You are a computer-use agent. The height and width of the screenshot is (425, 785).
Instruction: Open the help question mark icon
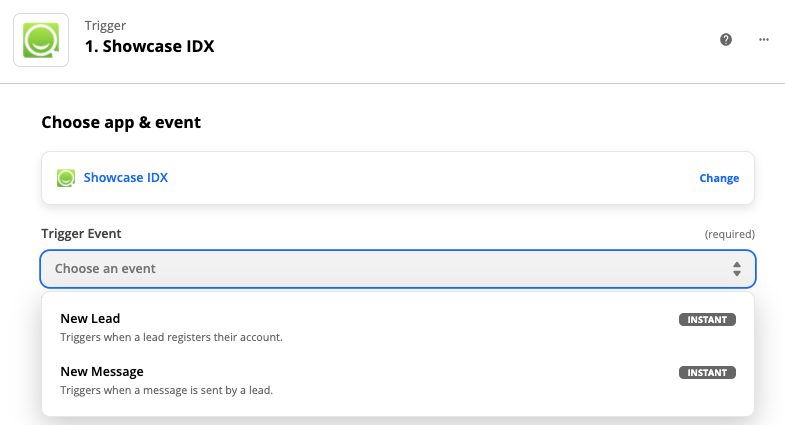(x=726, y=40)
